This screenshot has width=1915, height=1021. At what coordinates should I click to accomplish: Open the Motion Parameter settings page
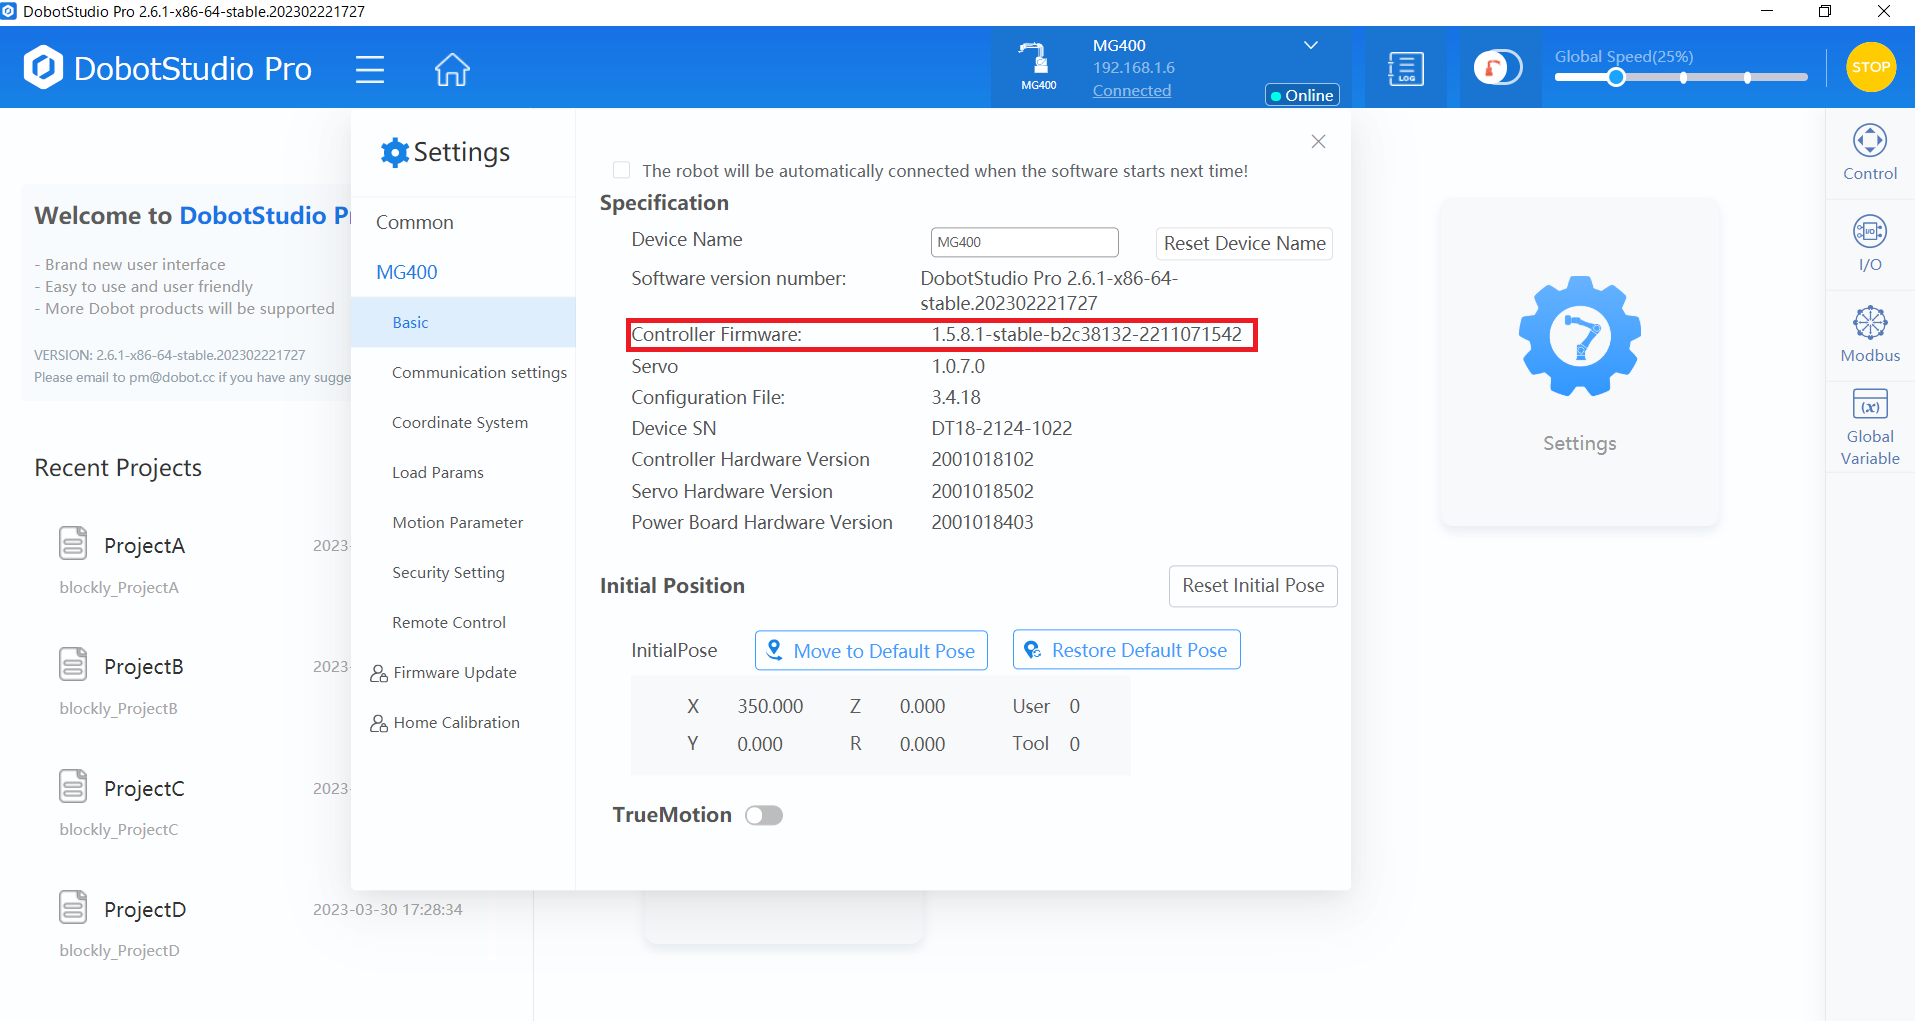(x=457, y=522)
